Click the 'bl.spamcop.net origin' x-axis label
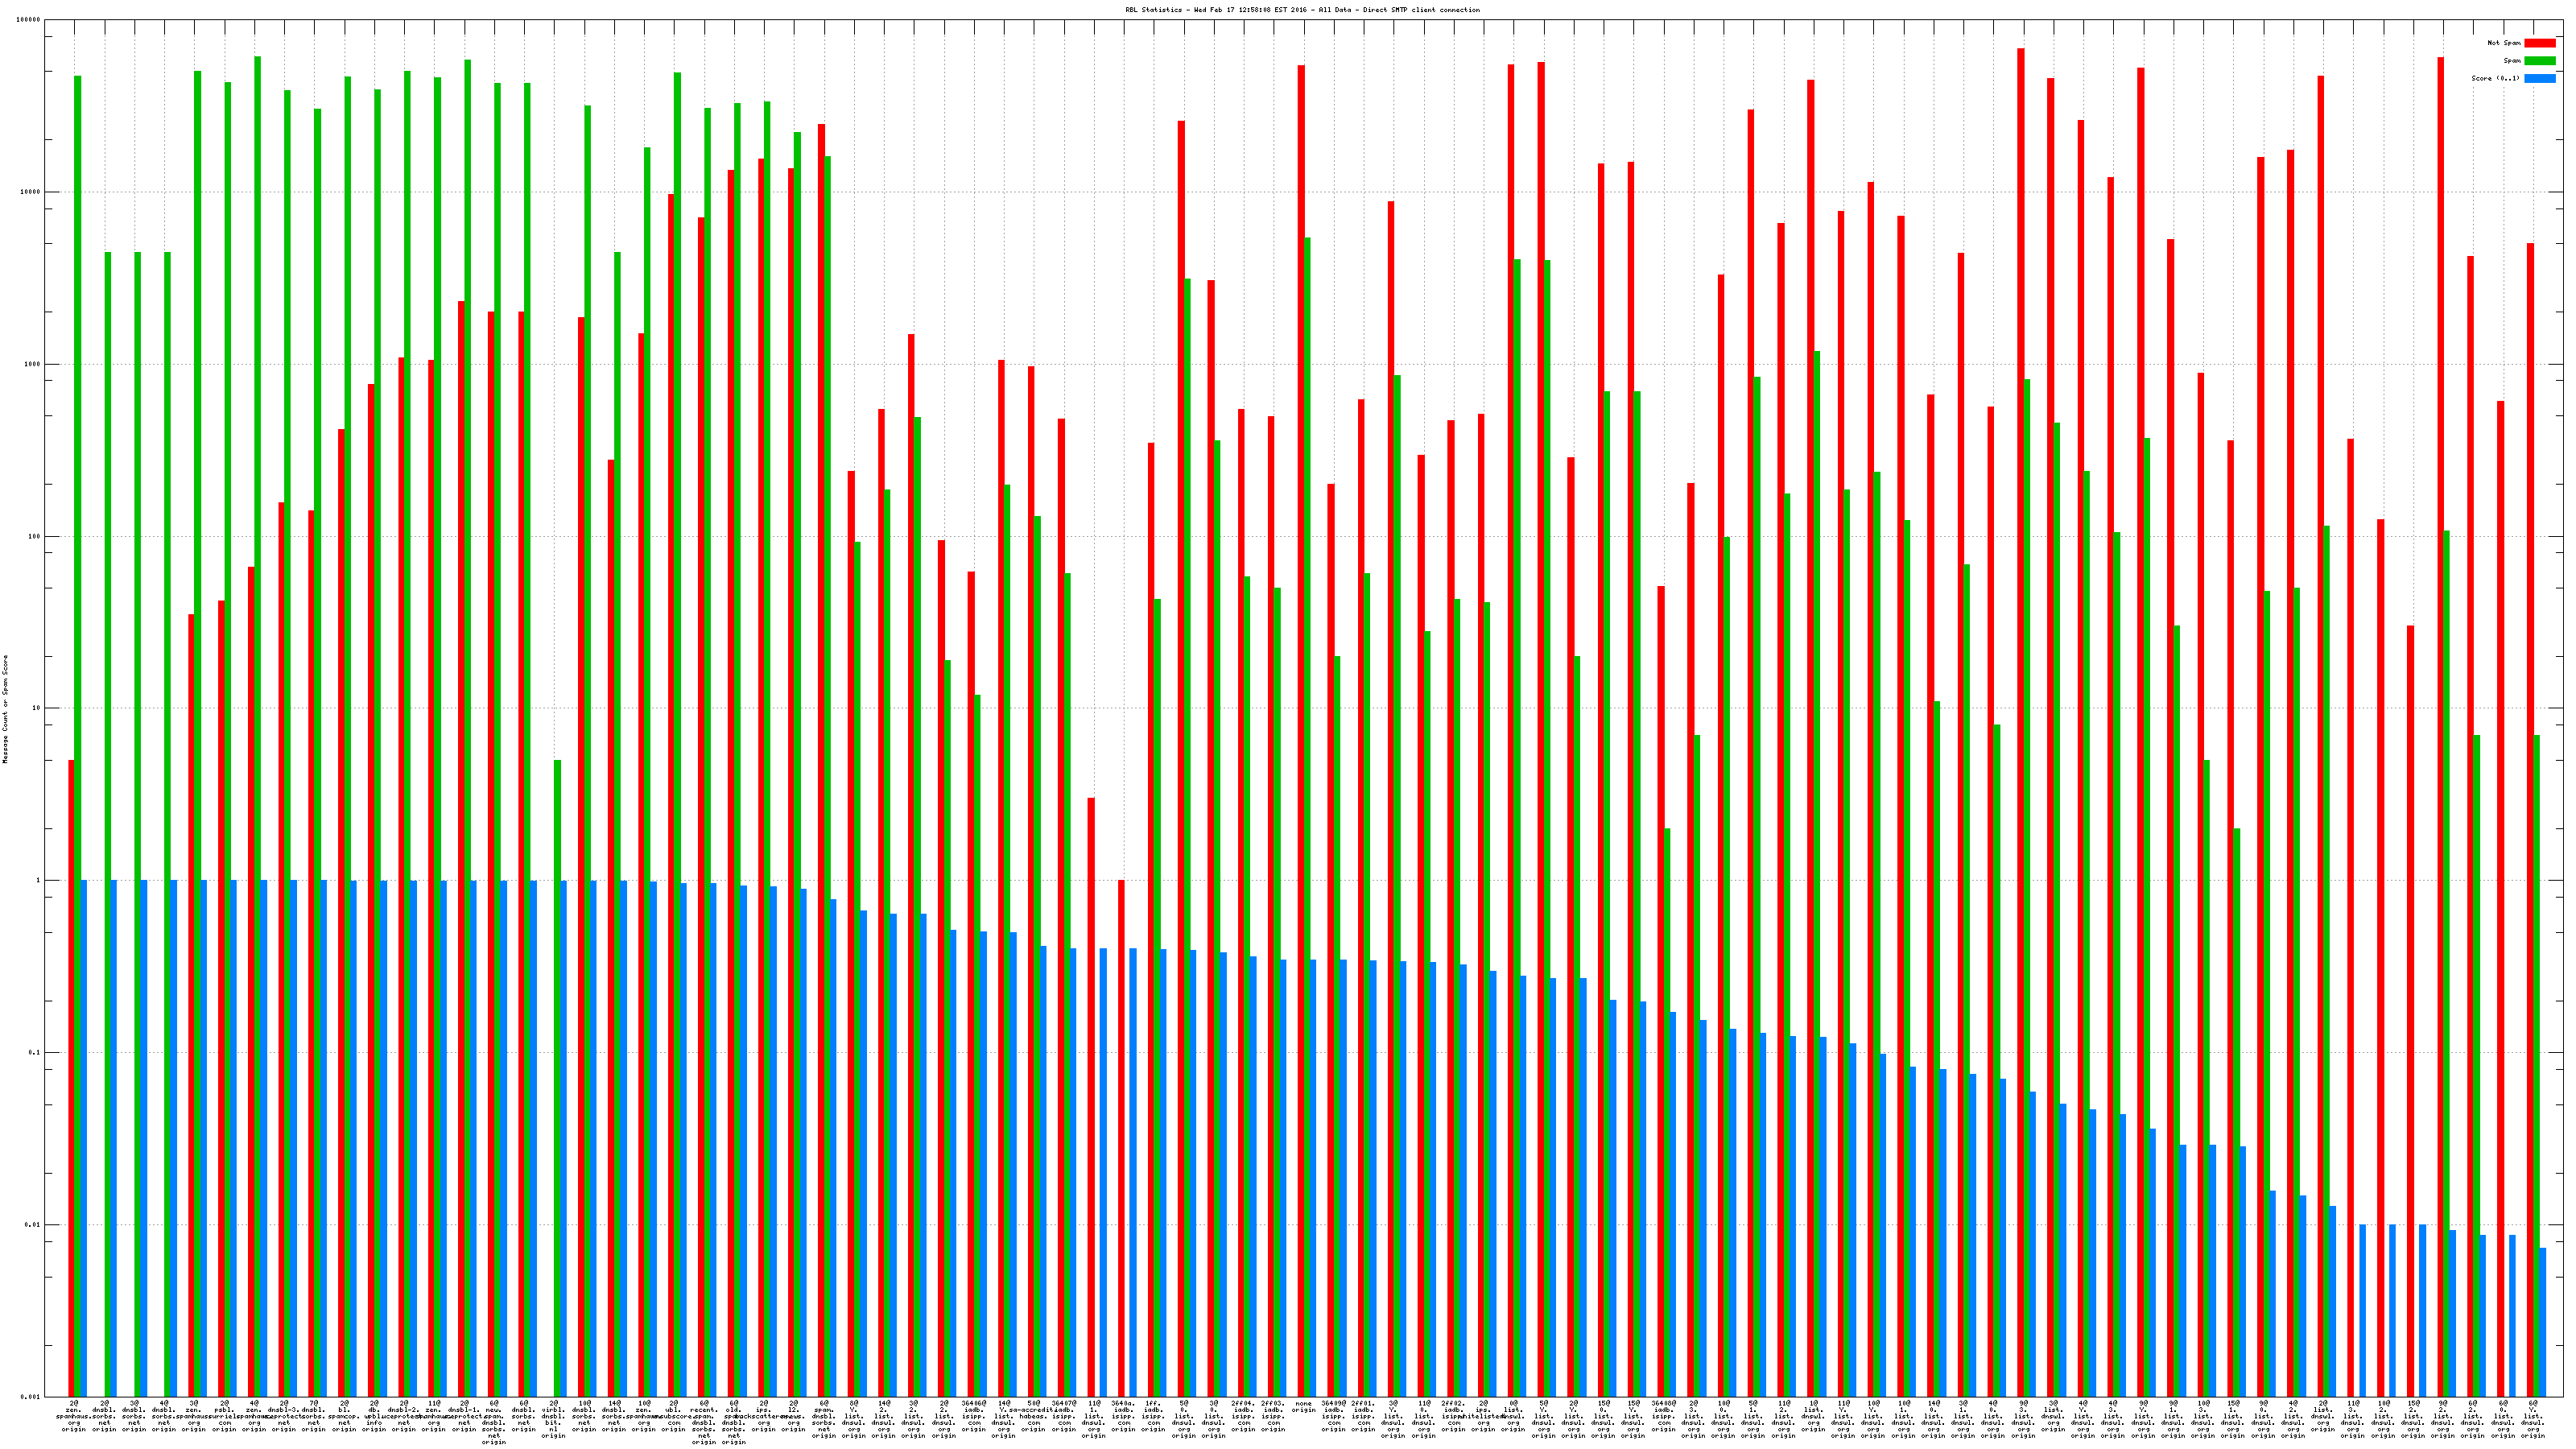 coord(344,1416)
